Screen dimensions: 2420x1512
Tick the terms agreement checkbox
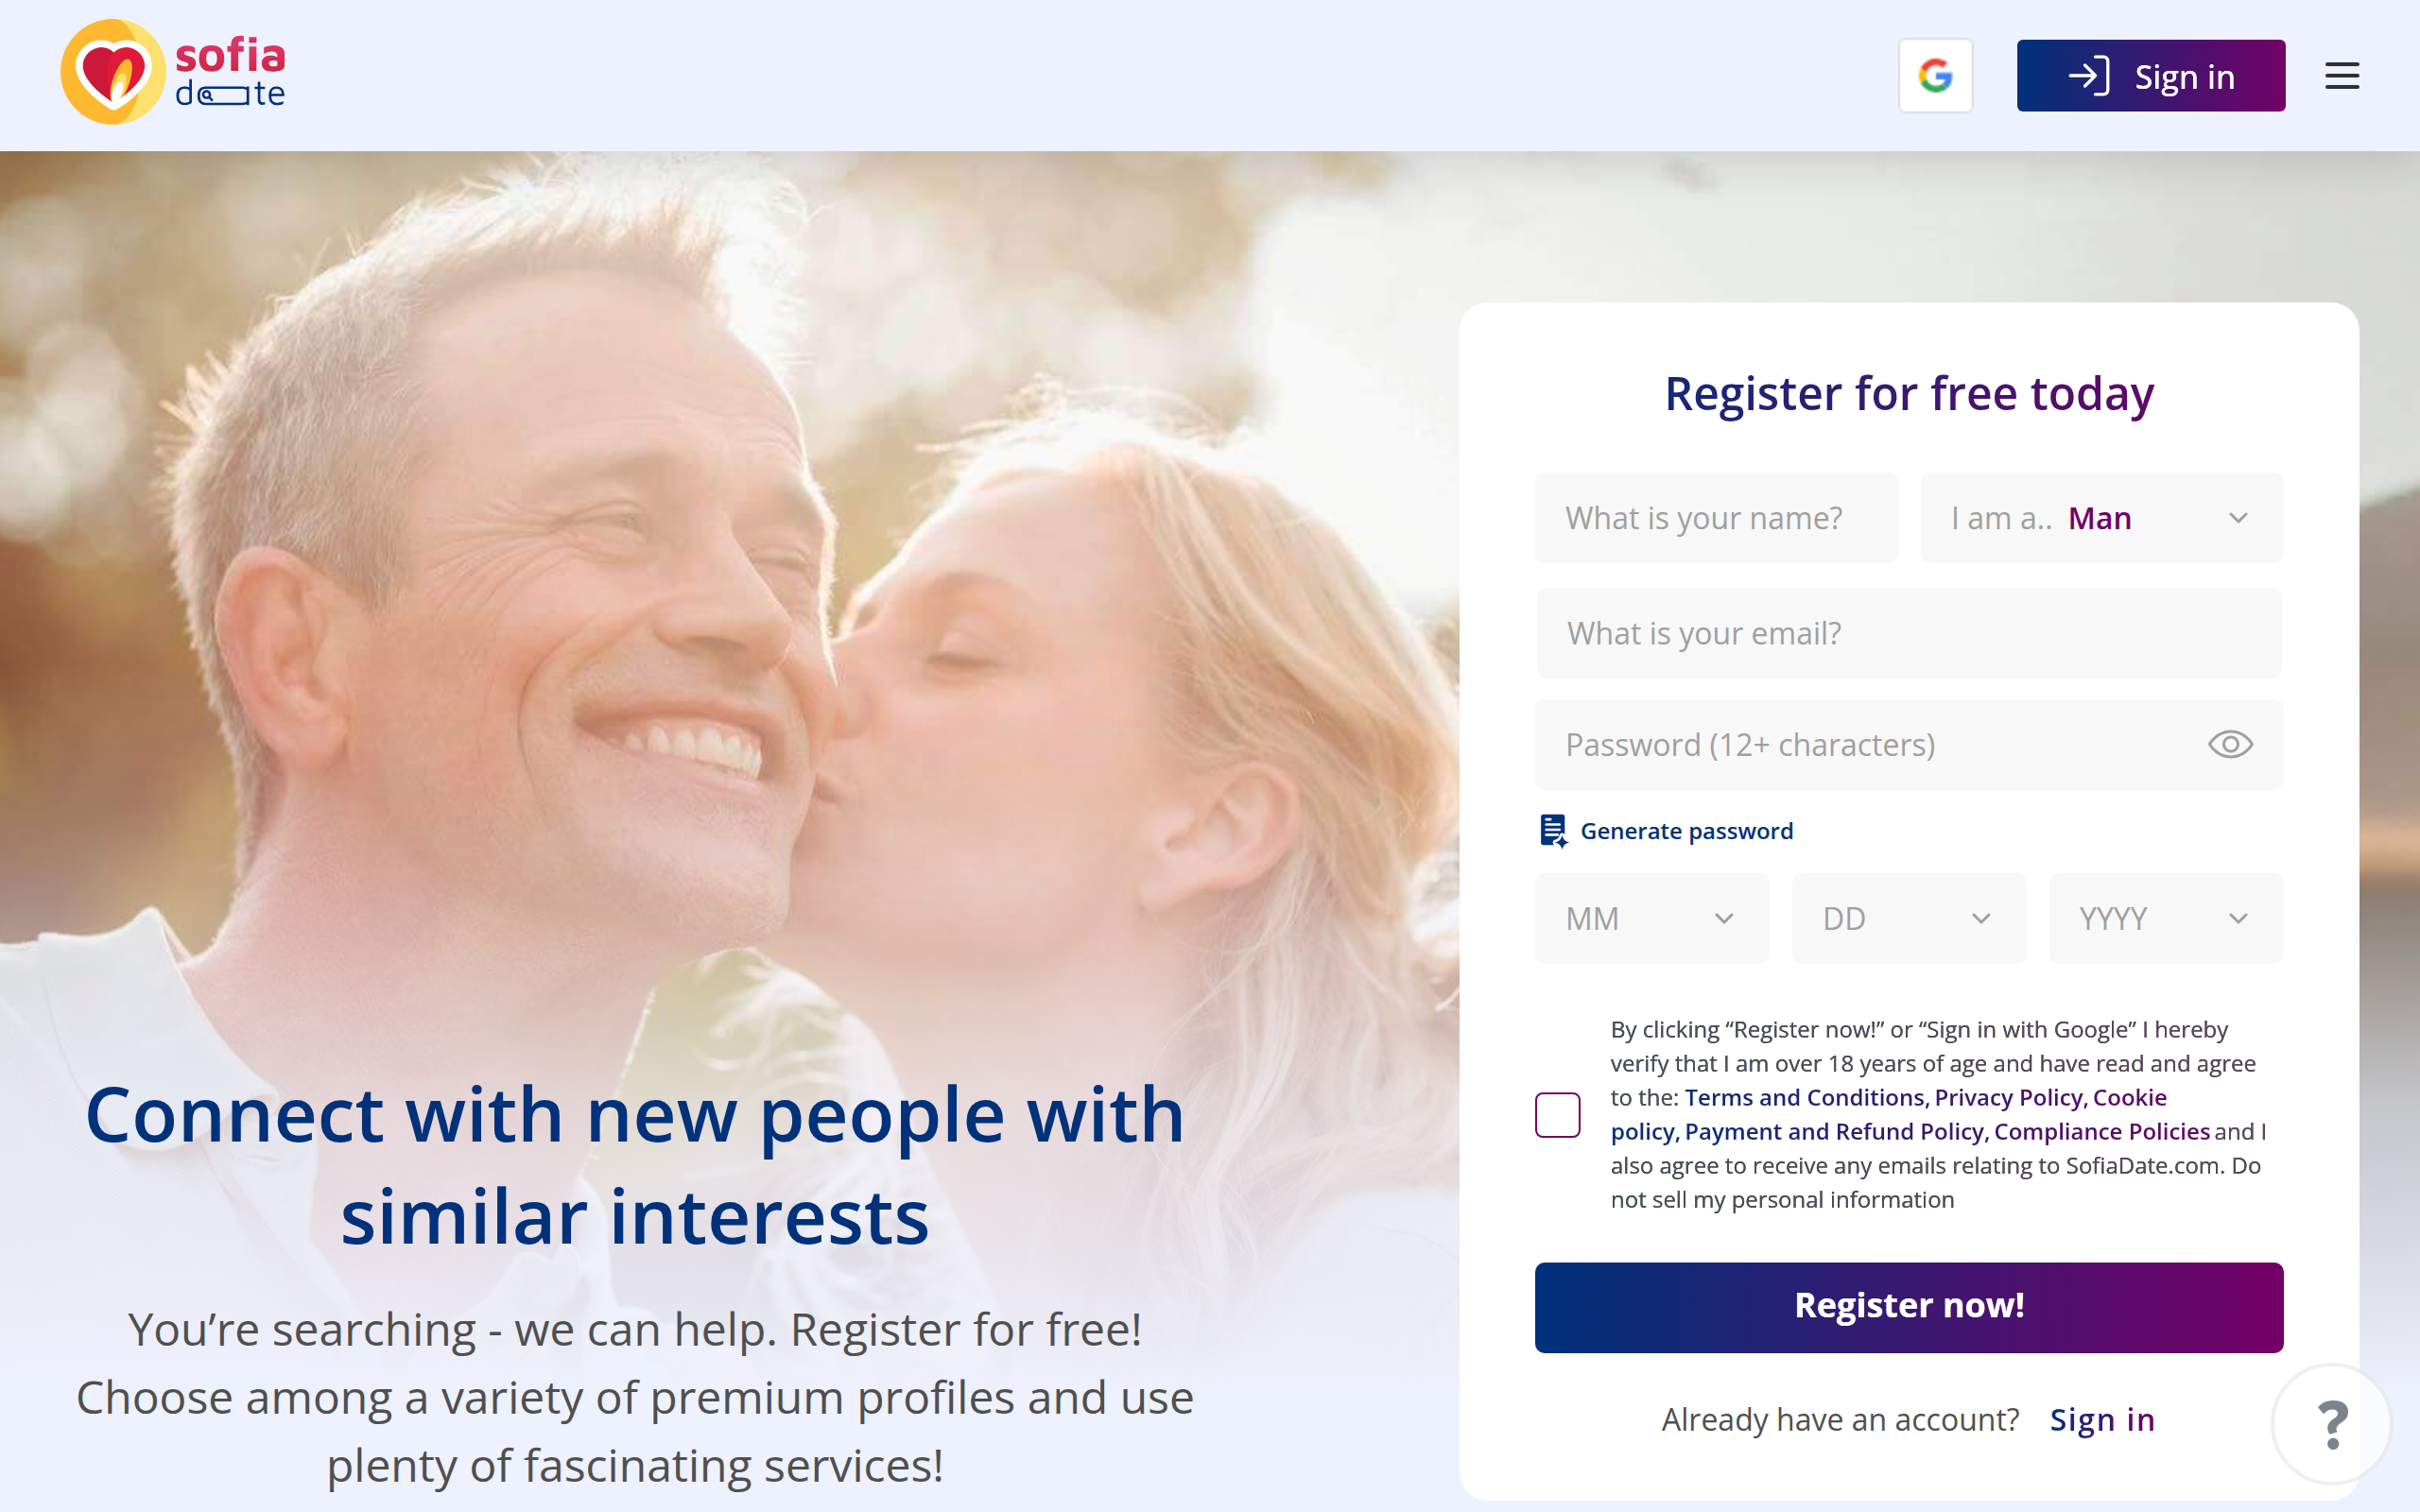[1557, 1114]
